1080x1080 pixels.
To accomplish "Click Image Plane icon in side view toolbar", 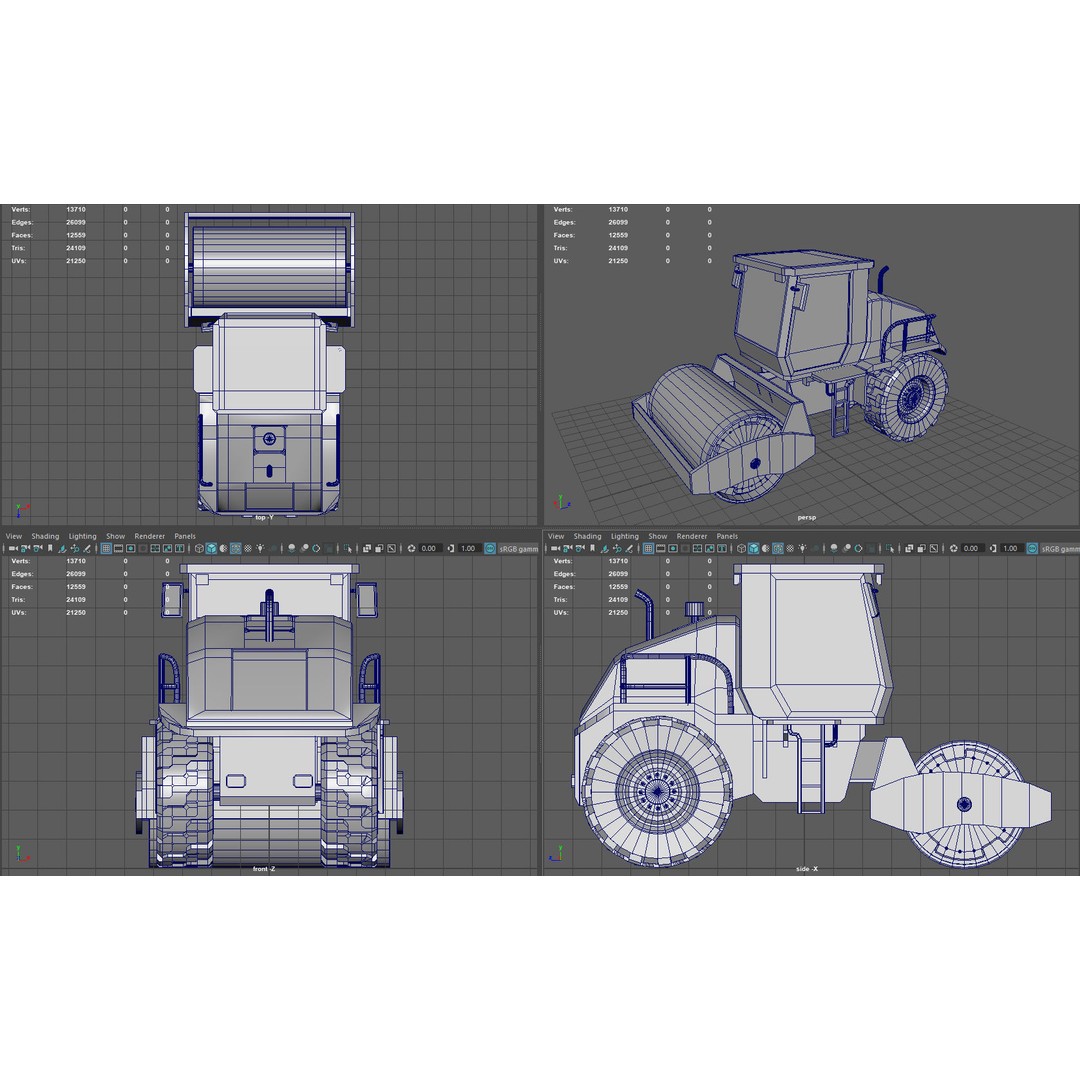I will point(604,548).
